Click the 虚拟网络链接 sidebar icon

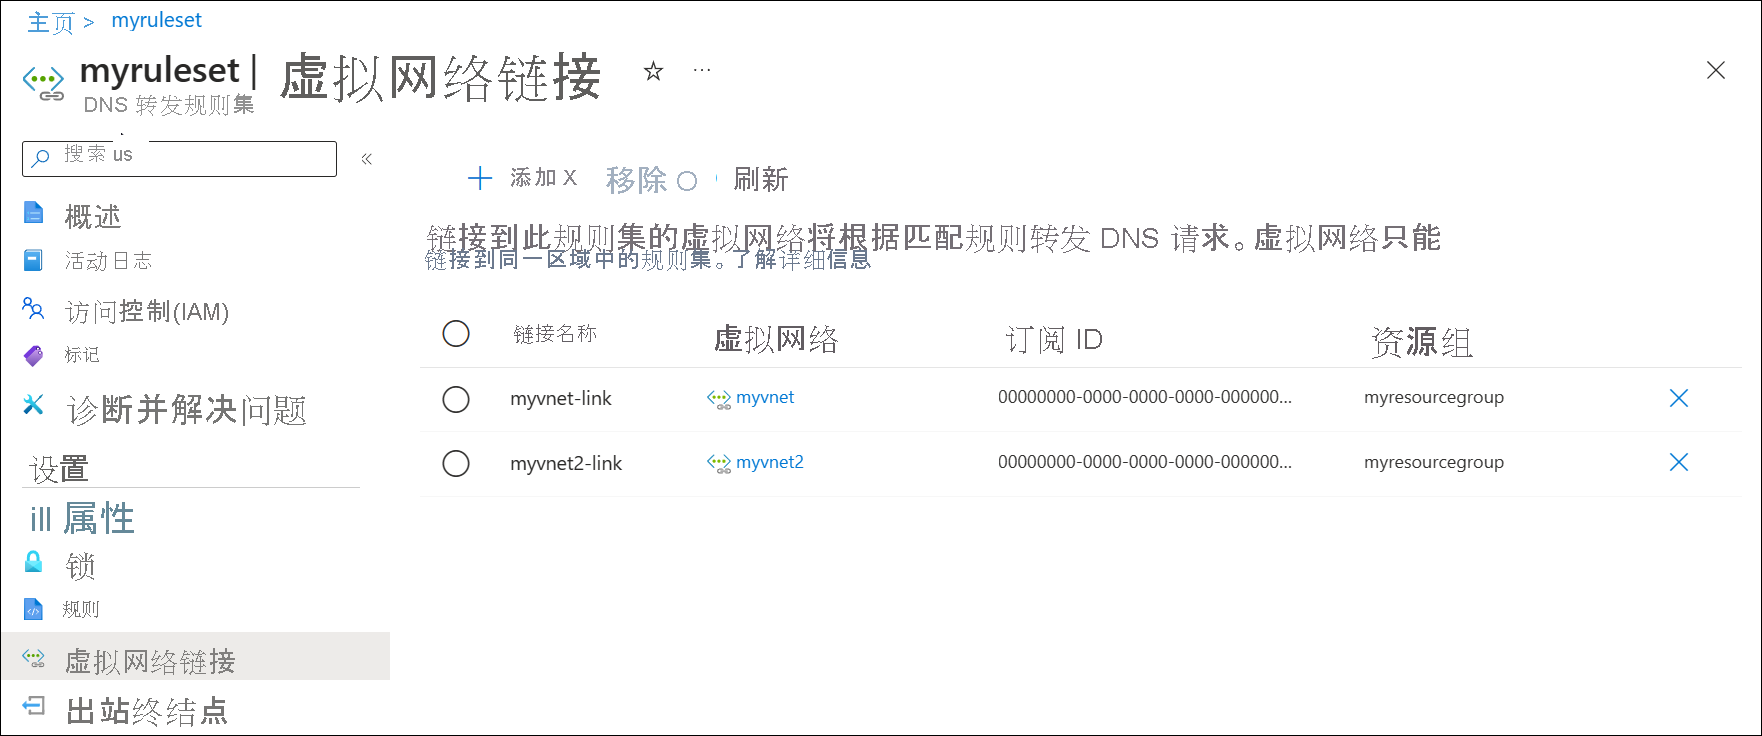(33, 658)
